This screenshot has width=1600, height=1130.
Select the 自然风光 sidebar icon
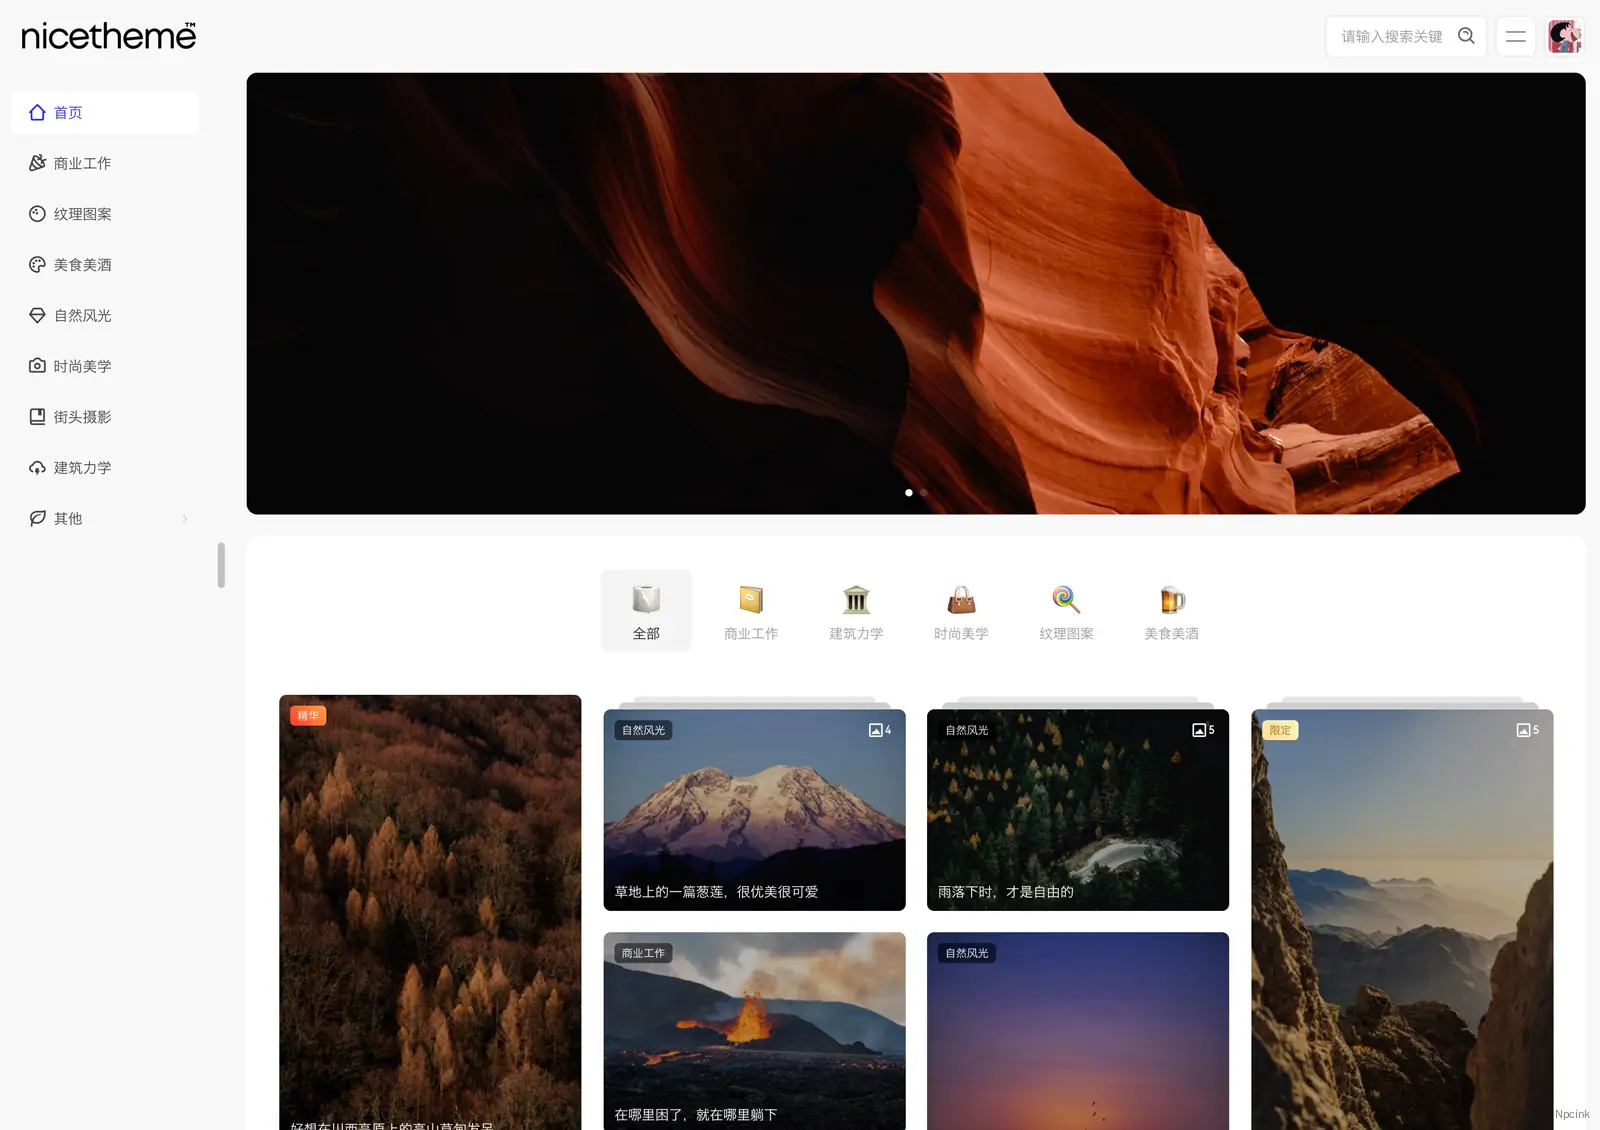click(x=37, y=315)
